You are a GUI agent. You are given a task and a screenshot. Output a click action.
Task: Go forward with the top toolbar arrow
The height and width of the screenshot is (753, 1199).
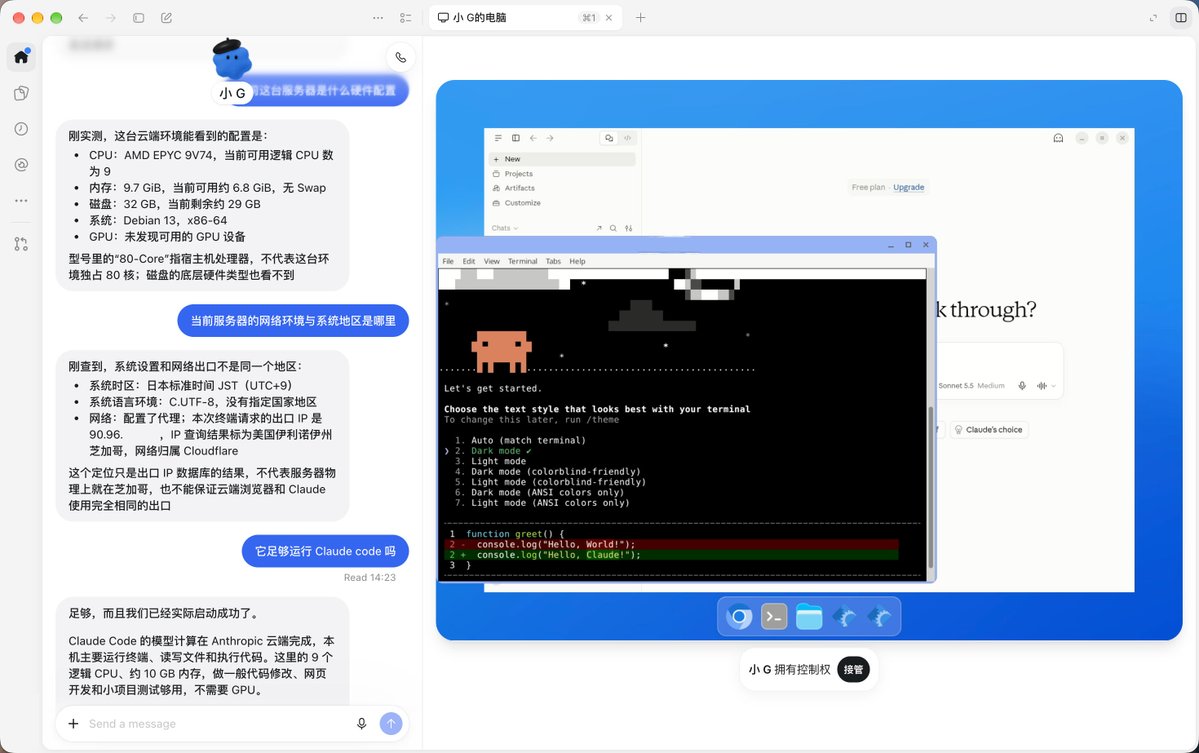[x=111, y=18]
